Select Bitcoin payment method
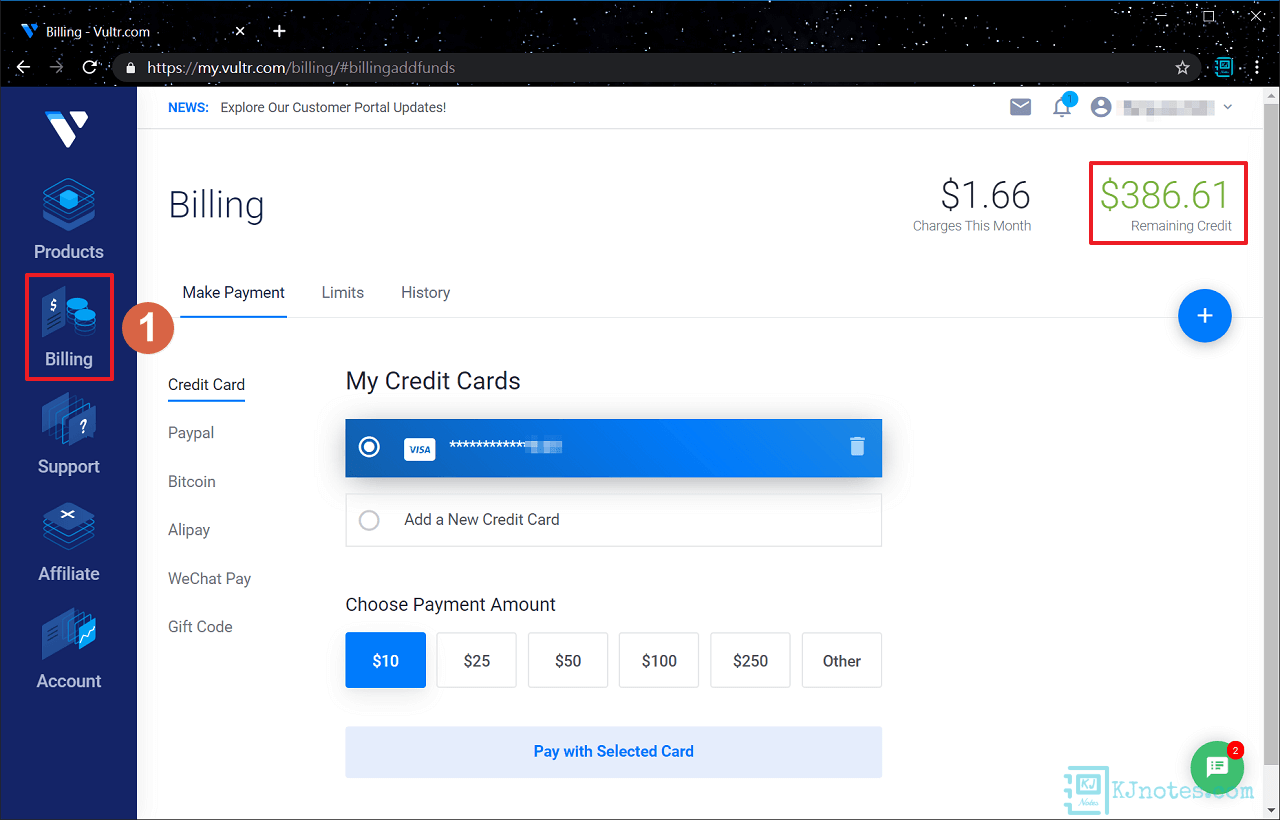Viewport: 1280px width, 820px height. 192,482
